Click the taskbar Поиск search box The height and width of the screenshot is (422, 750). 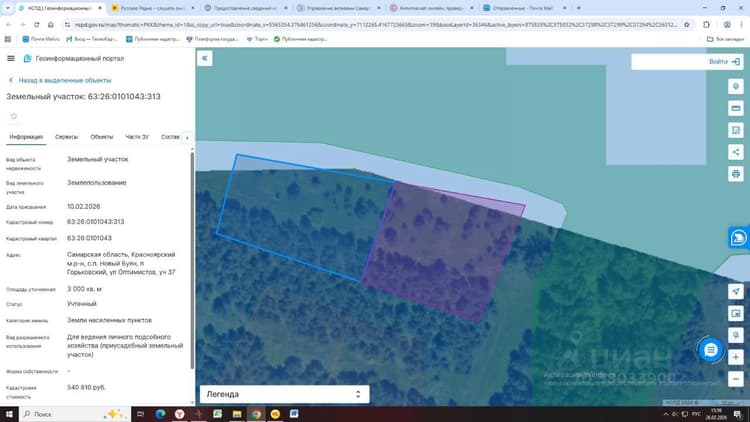(74, 414)
